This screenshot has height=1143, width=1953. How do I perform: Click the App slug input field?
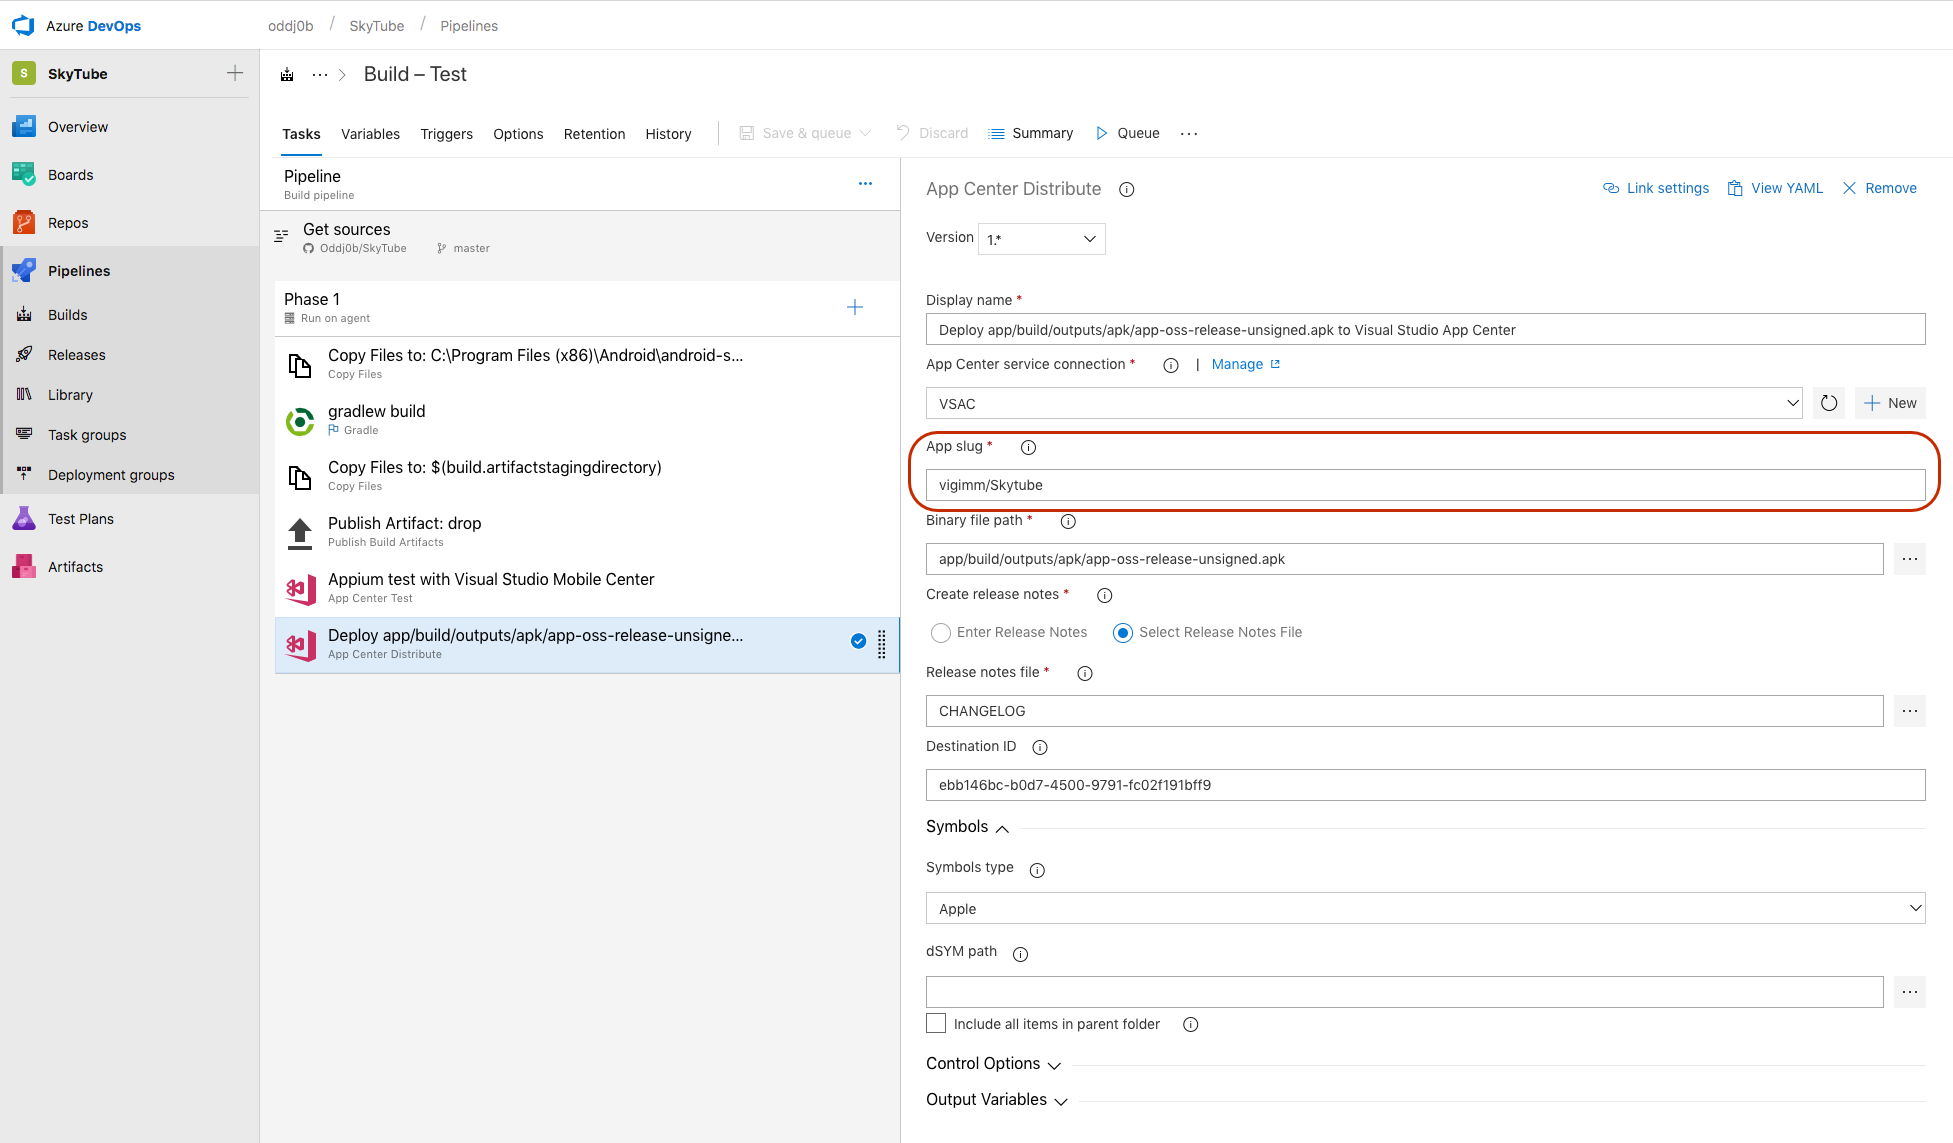tap(1424, 484)
